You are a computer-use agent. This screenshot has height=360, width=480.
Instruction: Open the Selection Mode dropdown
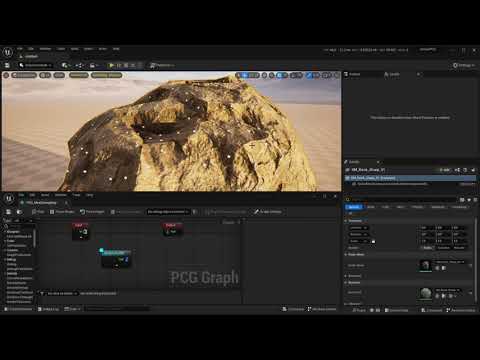pos(36,65)
